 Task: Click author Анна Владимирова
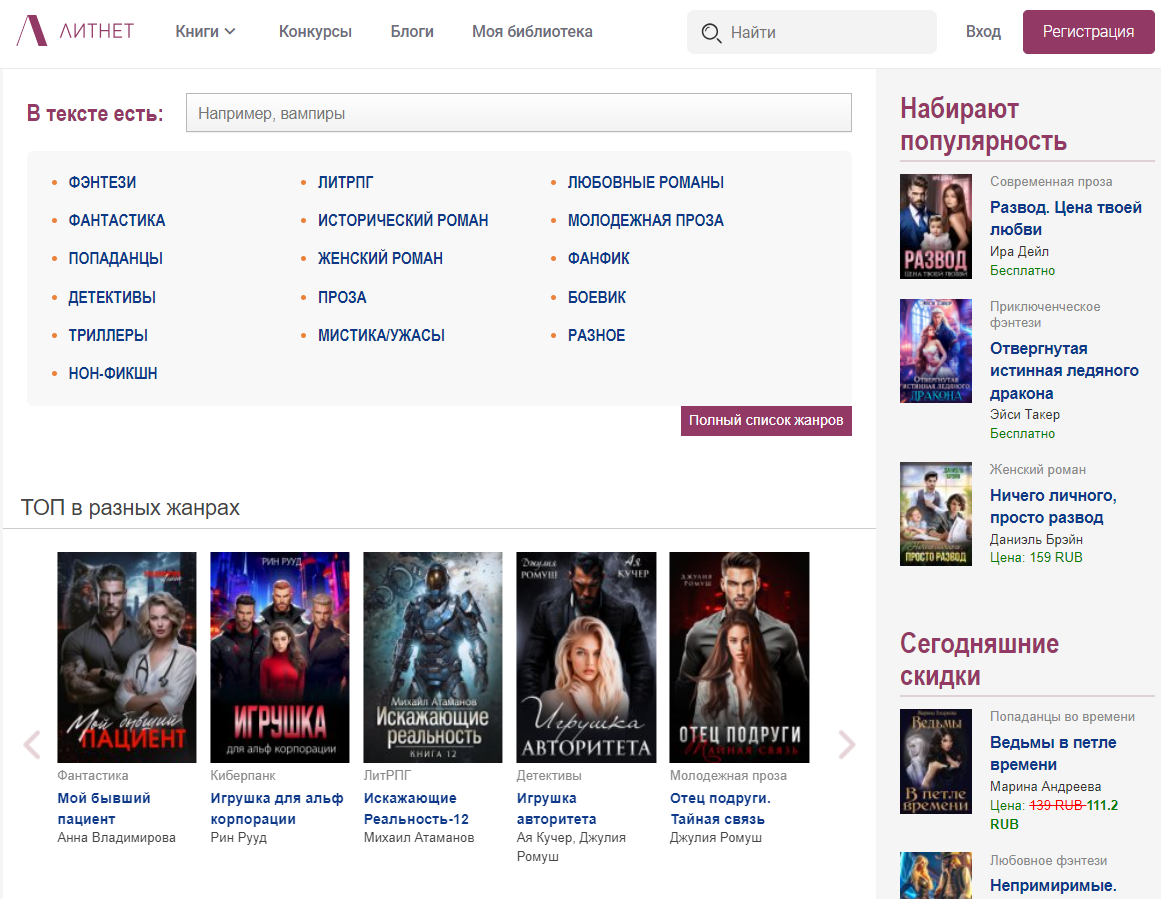coord(116,838)
